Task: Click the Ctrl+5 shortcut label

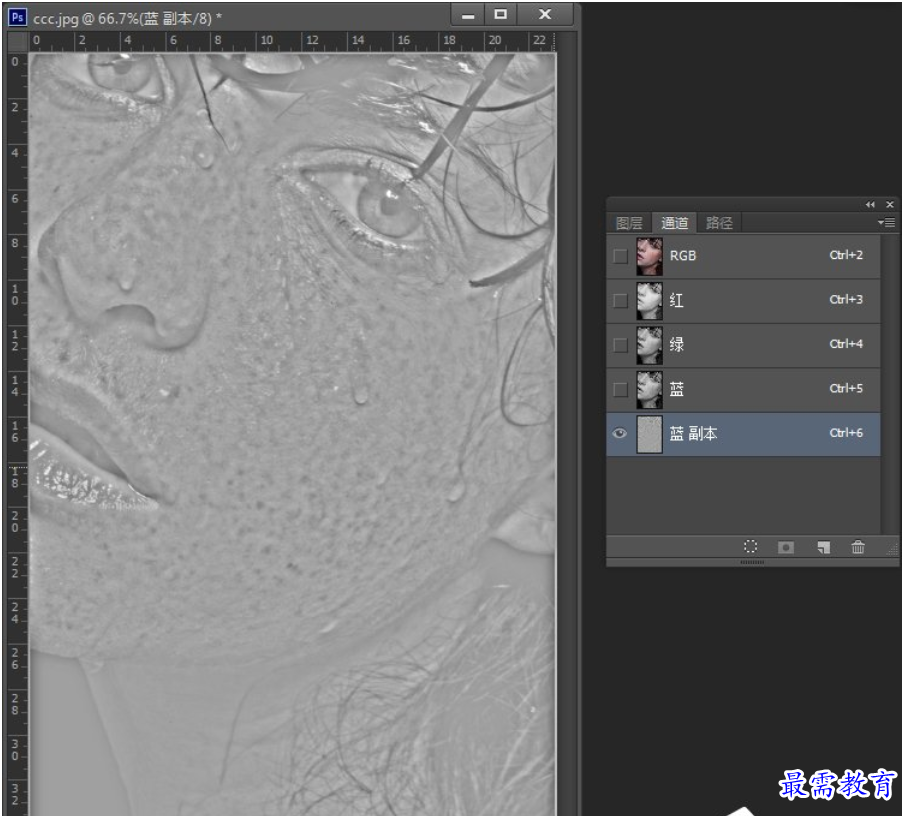Action: point(846,389)
